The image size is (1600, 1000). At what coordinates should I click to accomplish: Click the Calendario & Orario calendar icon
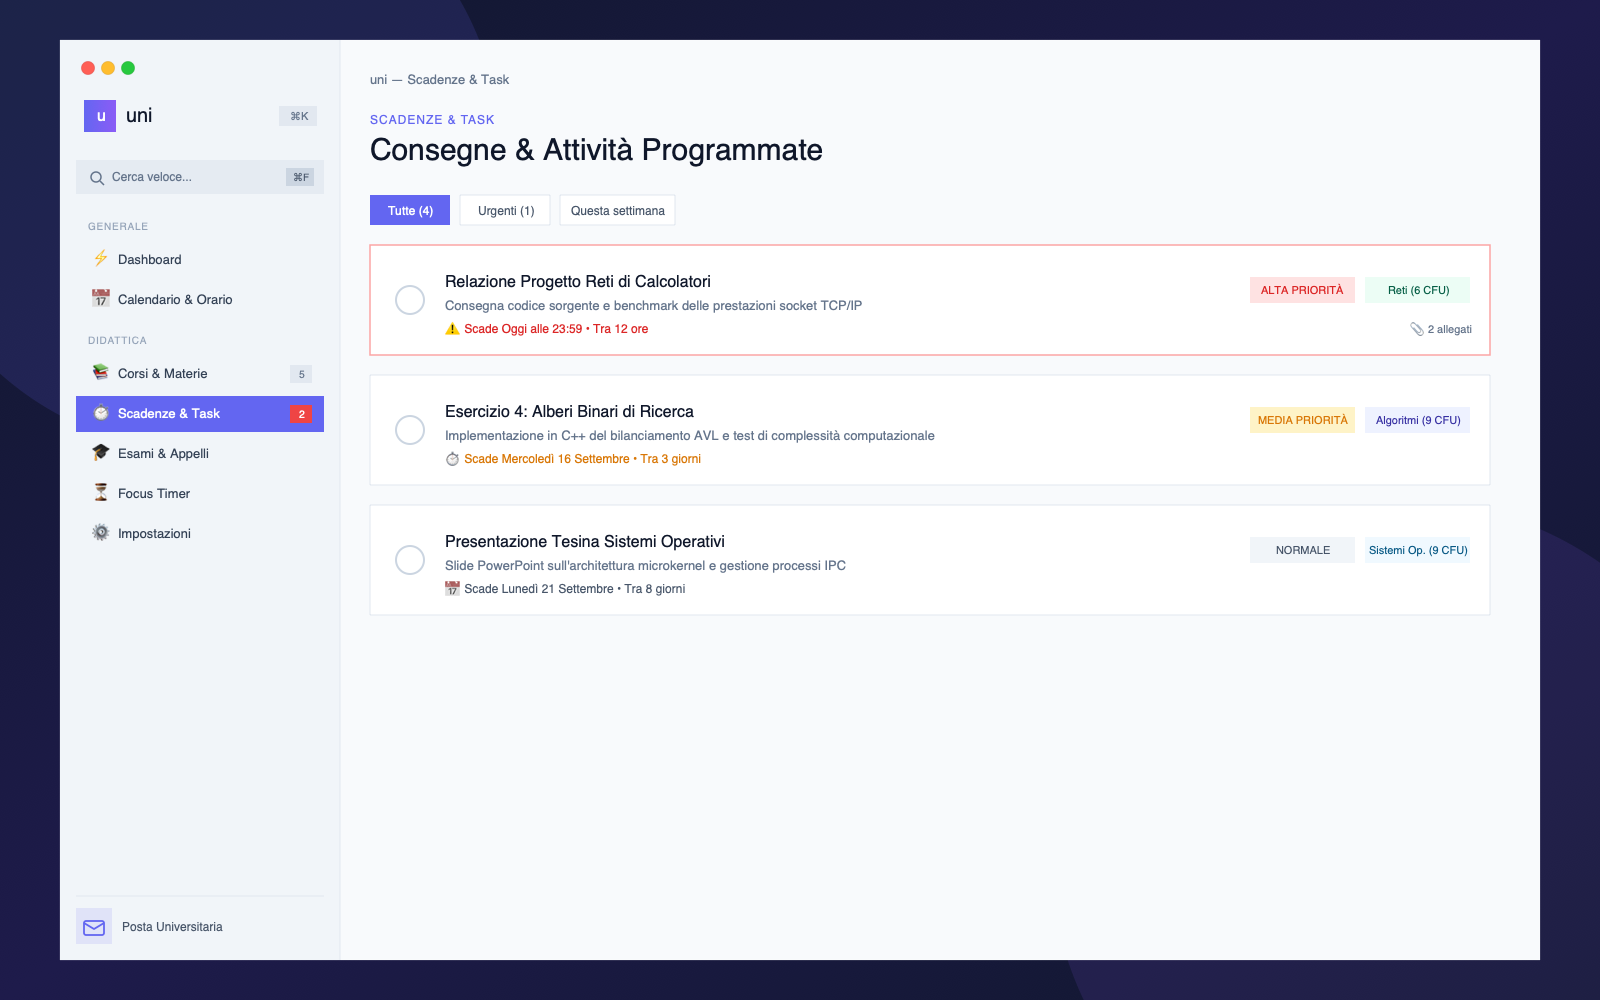(x=101, y=299)
